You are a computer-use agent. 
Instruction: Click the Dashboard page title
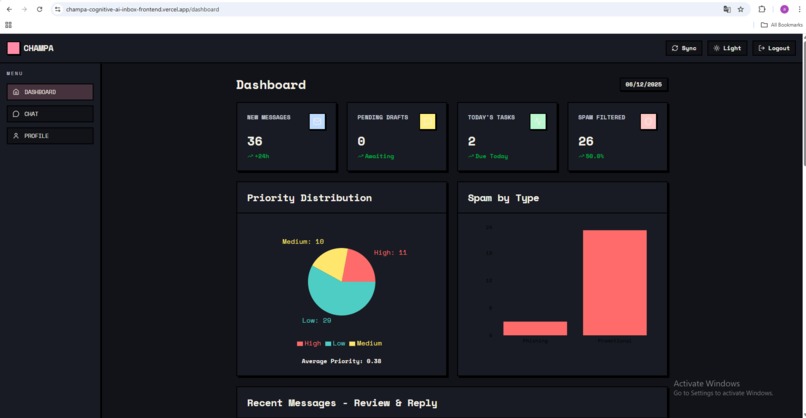coord(271,85)
